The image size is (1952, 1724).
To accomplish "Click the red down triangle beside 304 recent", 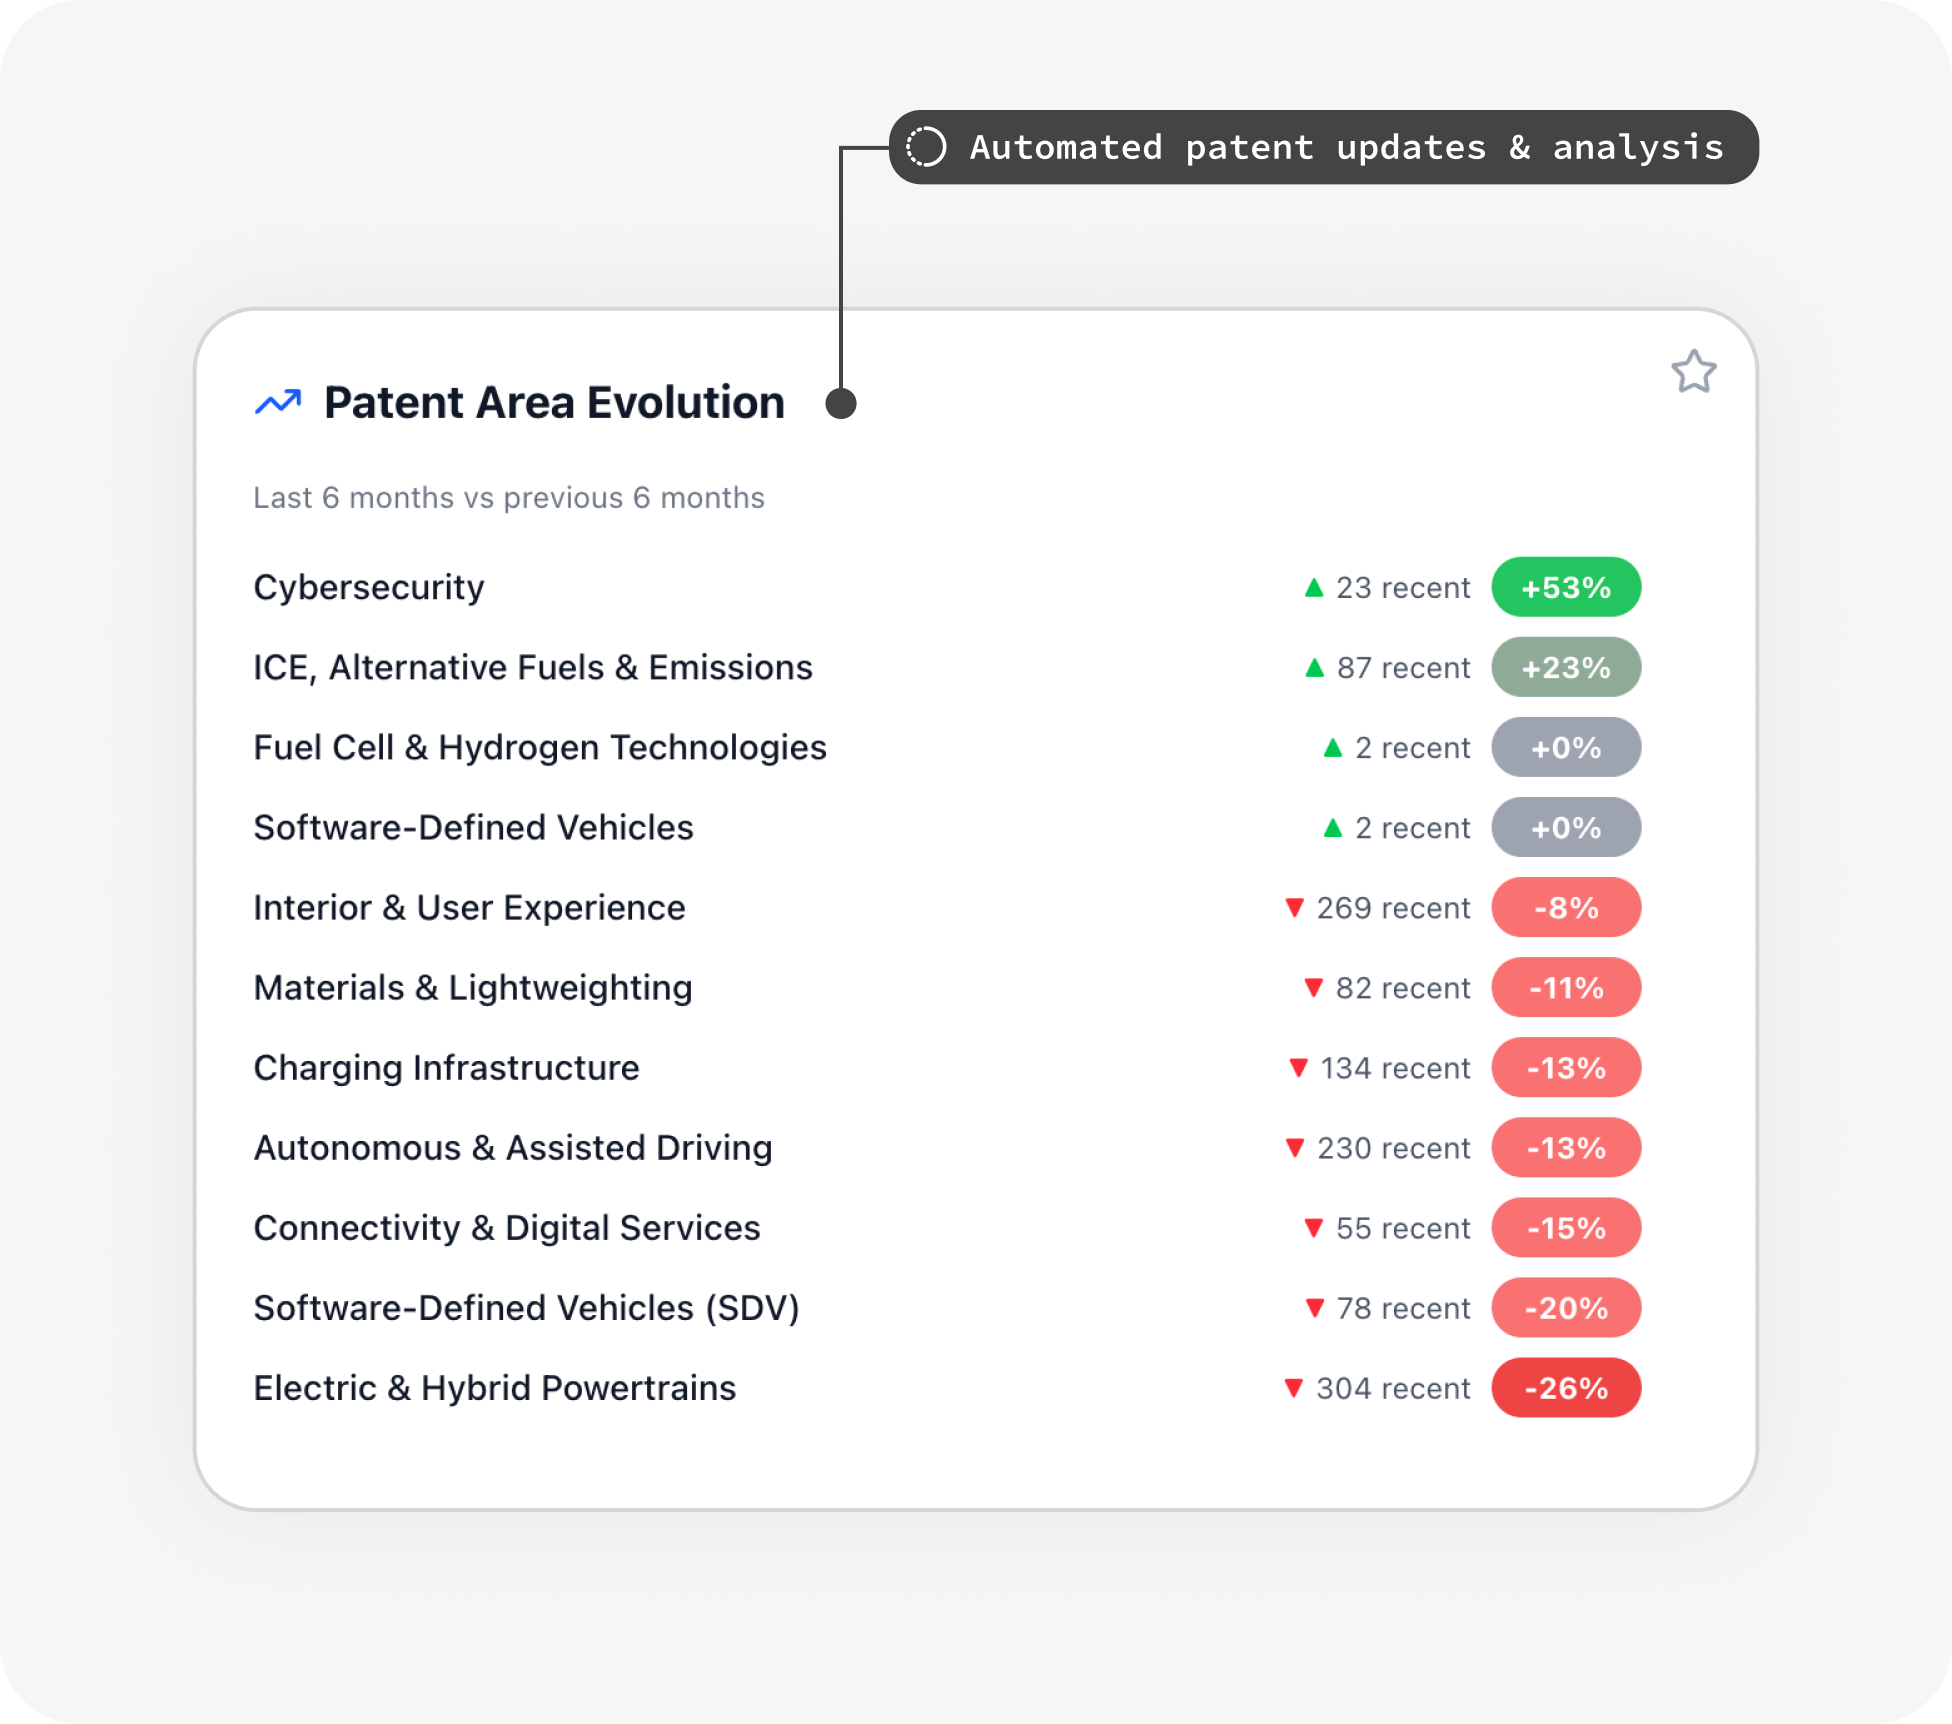I will pyautogui.click(x=1293, y=1388).
